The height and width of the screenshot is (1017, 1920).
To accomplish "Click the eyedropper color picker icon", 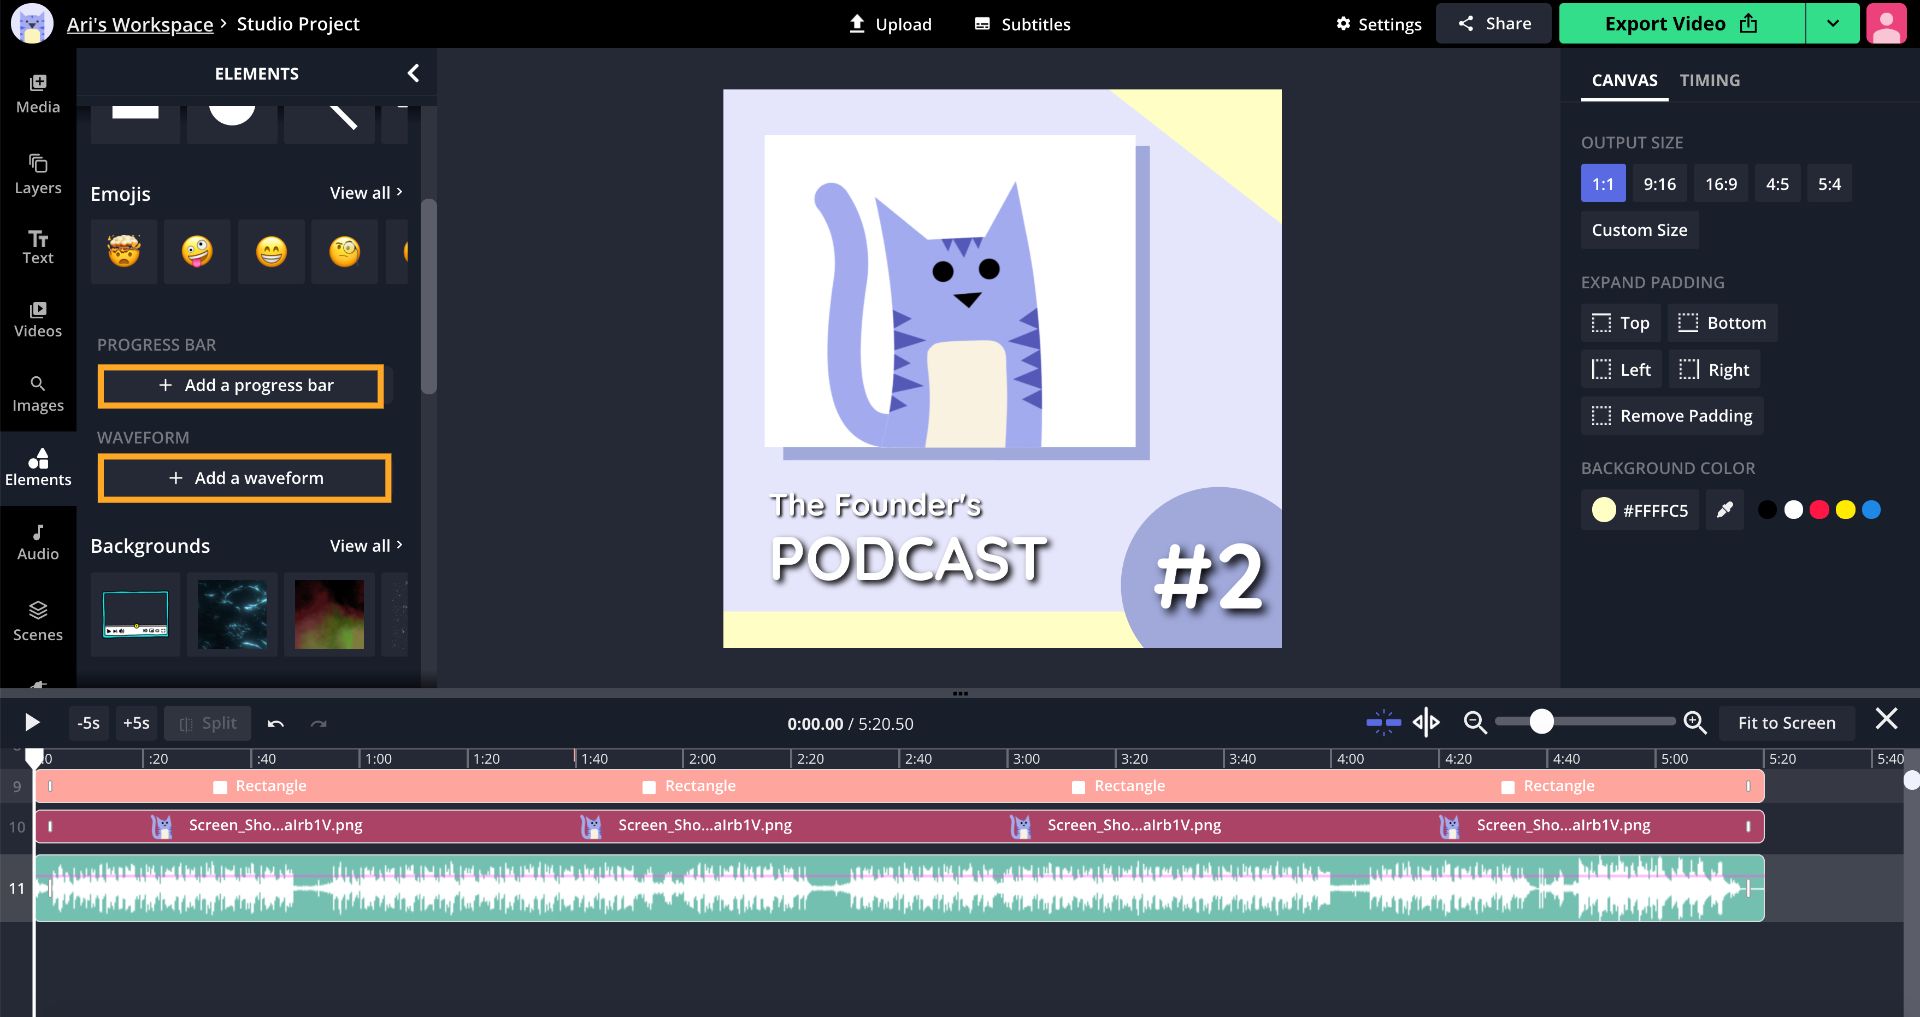I will 1724,510.
